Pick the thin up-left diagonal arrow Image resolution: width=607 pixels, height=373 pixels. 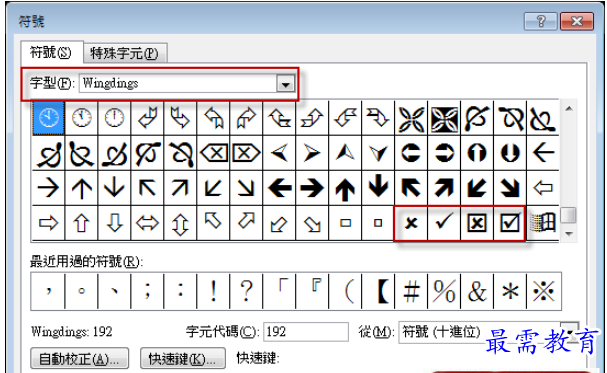click(147, 188)
